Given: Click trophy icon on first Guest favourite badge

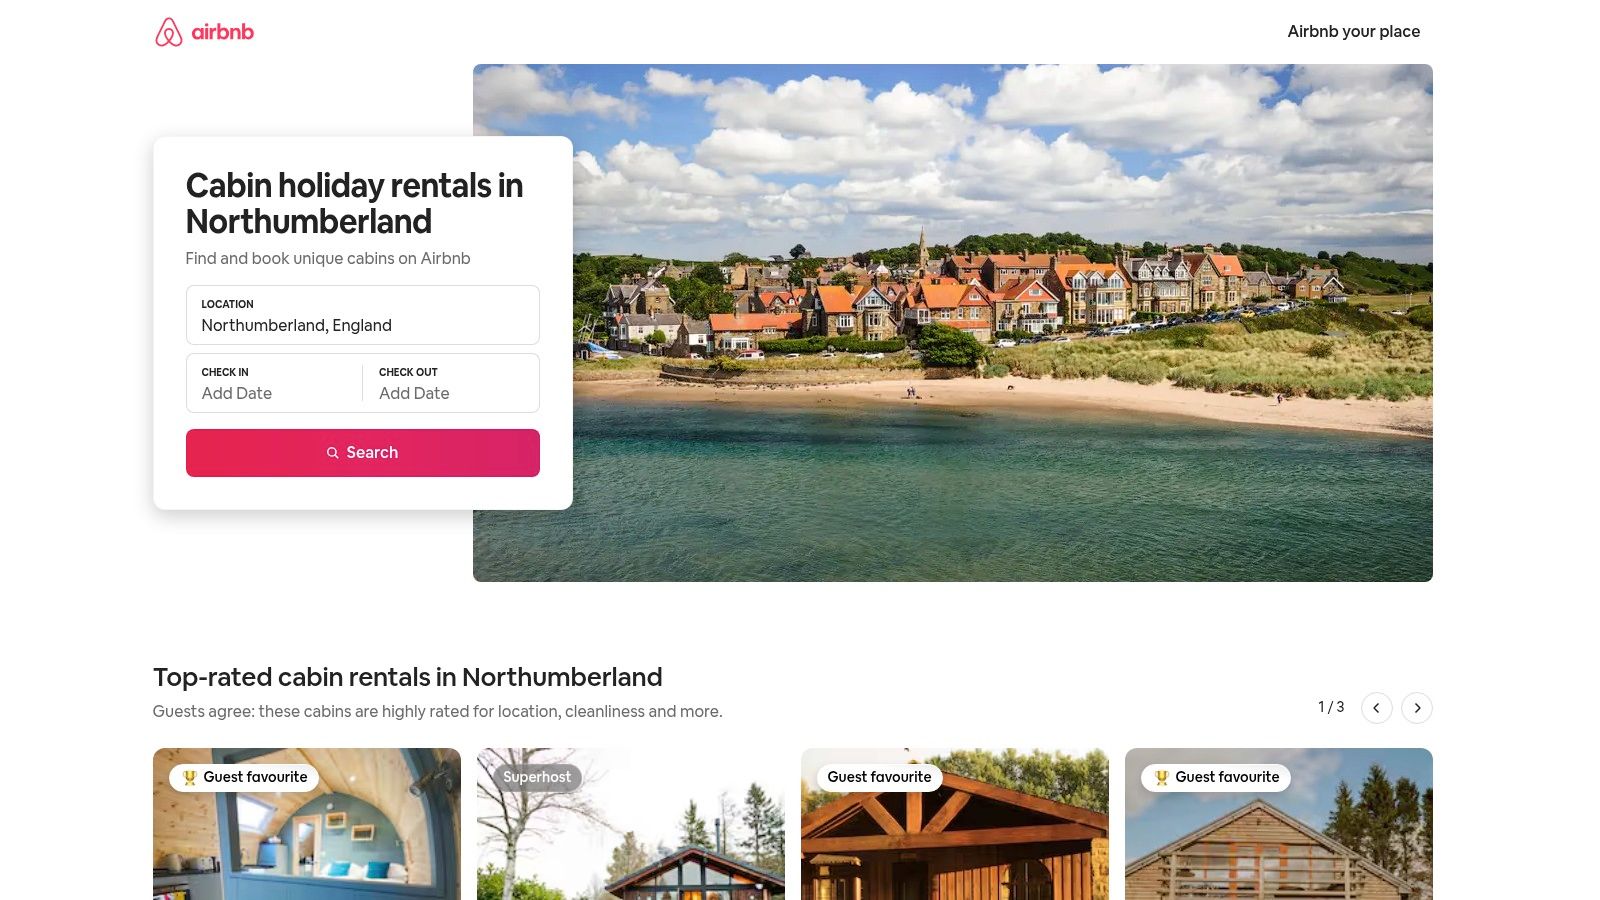Looking at the screenshot, I should (x=190, y=777).
